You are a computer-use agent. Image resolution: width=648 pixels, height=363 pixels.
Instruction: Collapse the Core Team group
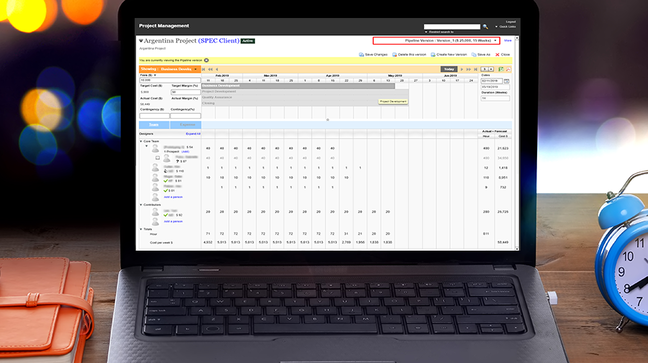pos(141,141)
